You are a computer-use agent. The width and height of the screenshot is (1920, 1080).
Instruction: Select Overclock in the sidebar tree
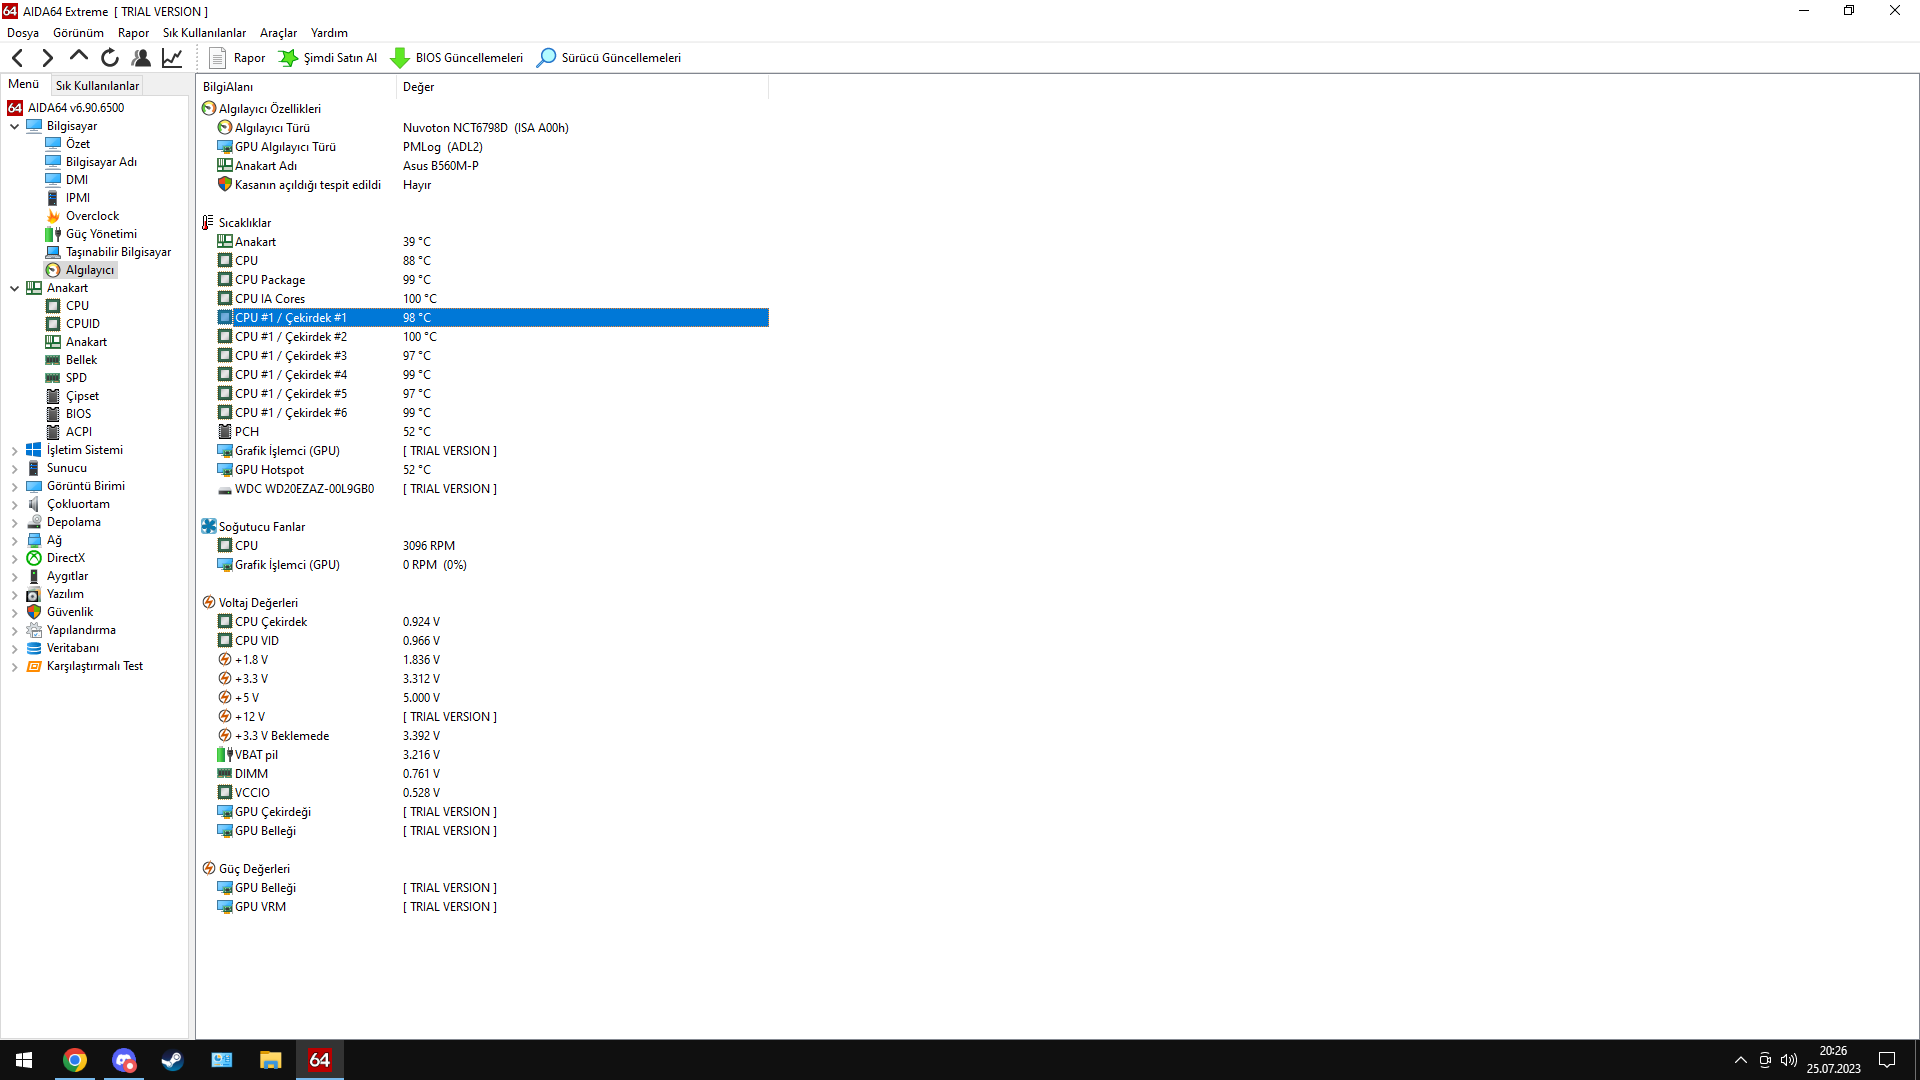click(92, 216)
